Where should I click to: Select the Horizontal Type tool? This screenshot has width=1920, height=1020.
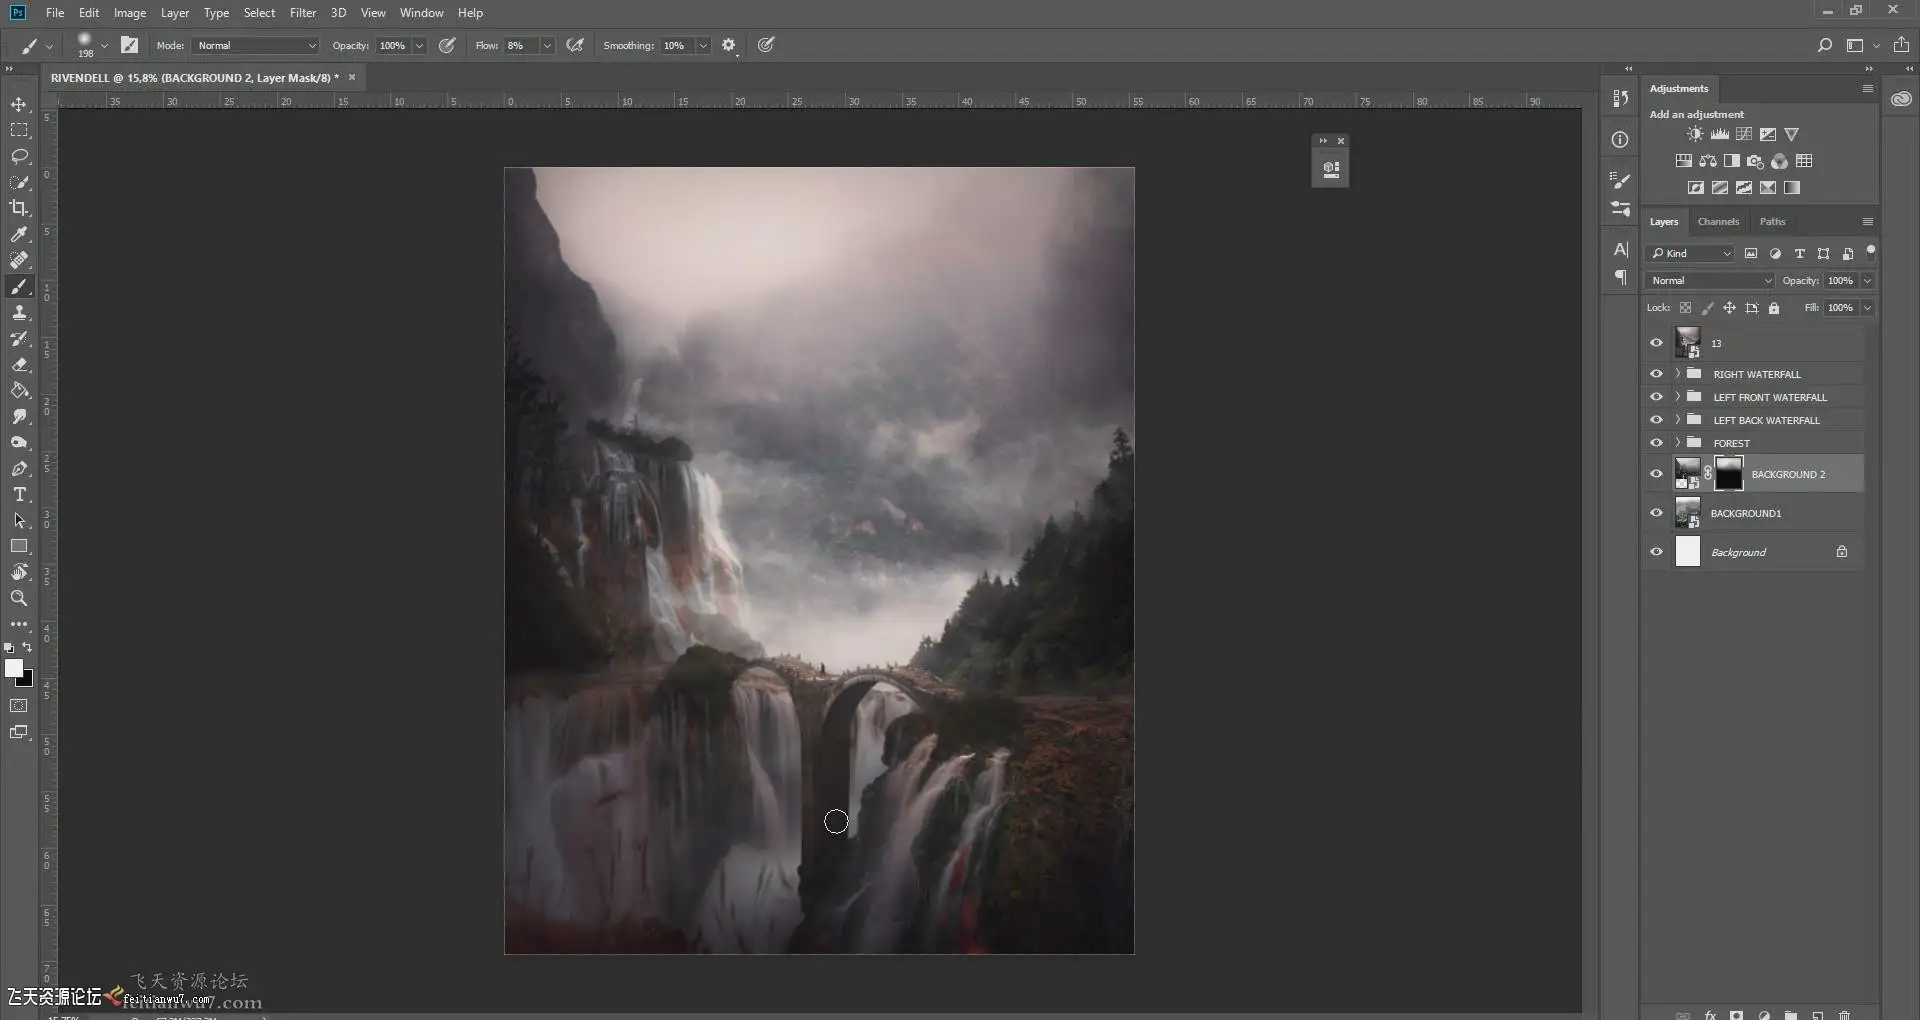pos(19,495)
